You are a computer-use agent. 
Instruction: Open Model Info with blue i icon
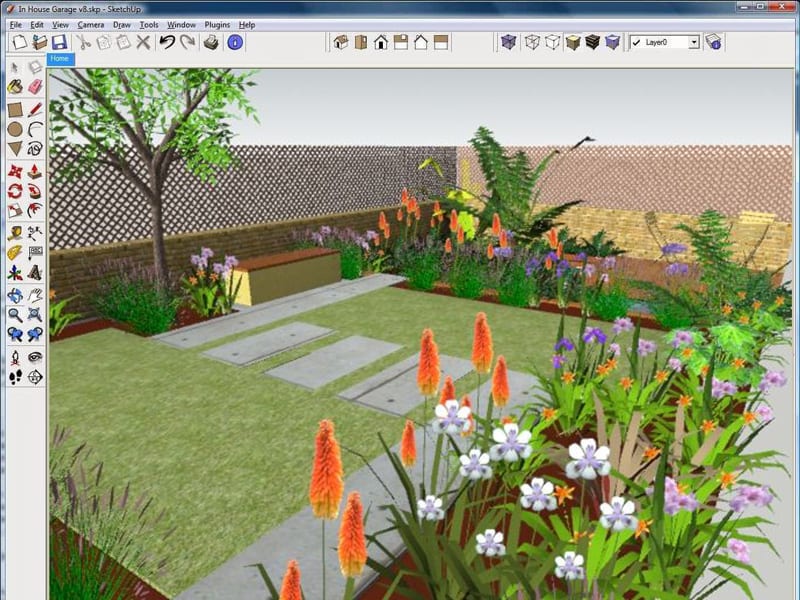[235, 42]
